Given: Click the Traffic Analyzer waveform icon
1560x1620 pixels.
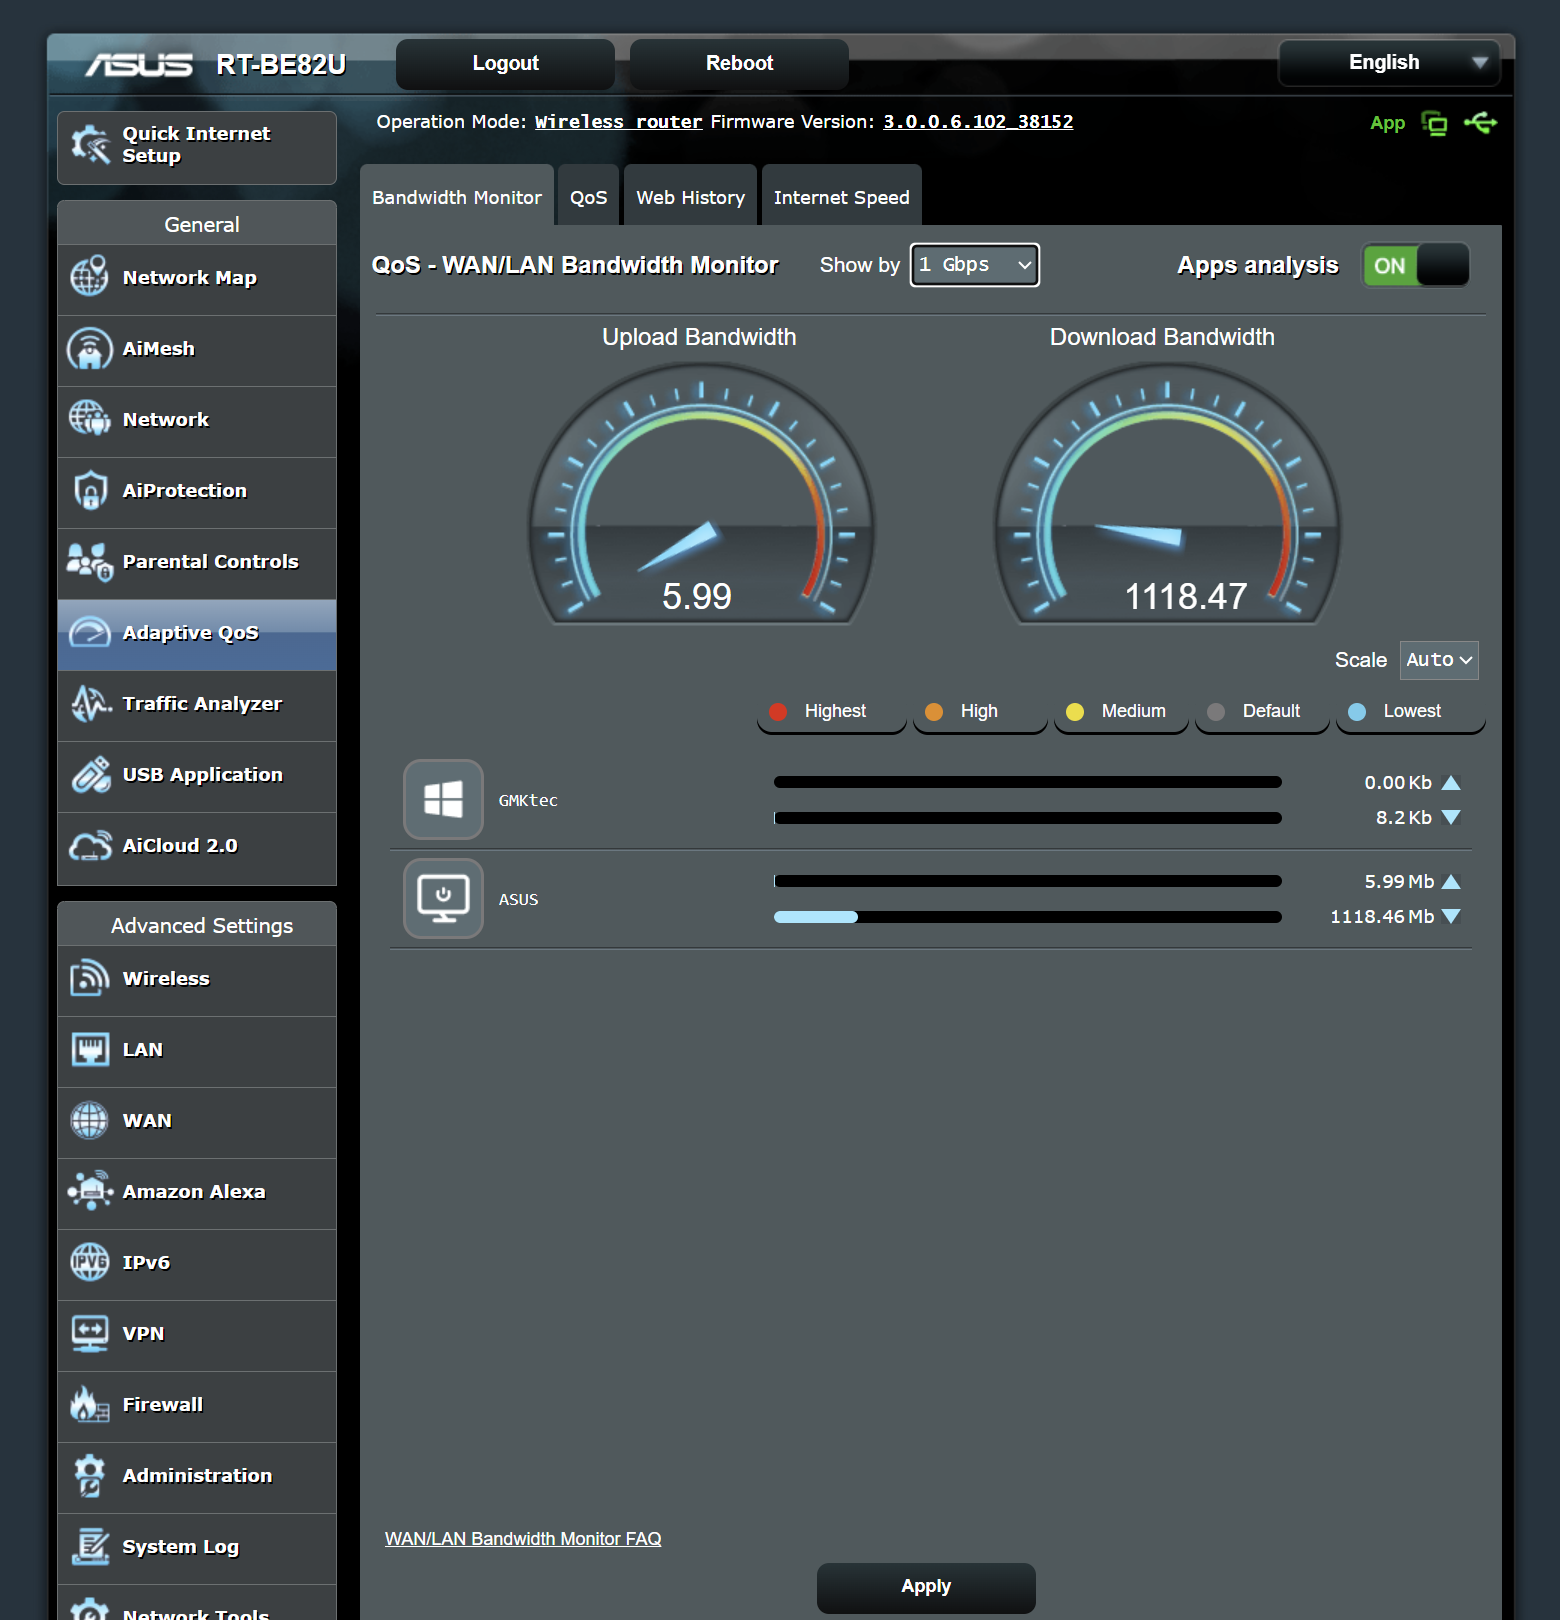Looking at the screenshot, I should pyautogui.click(x=90, y=703).
